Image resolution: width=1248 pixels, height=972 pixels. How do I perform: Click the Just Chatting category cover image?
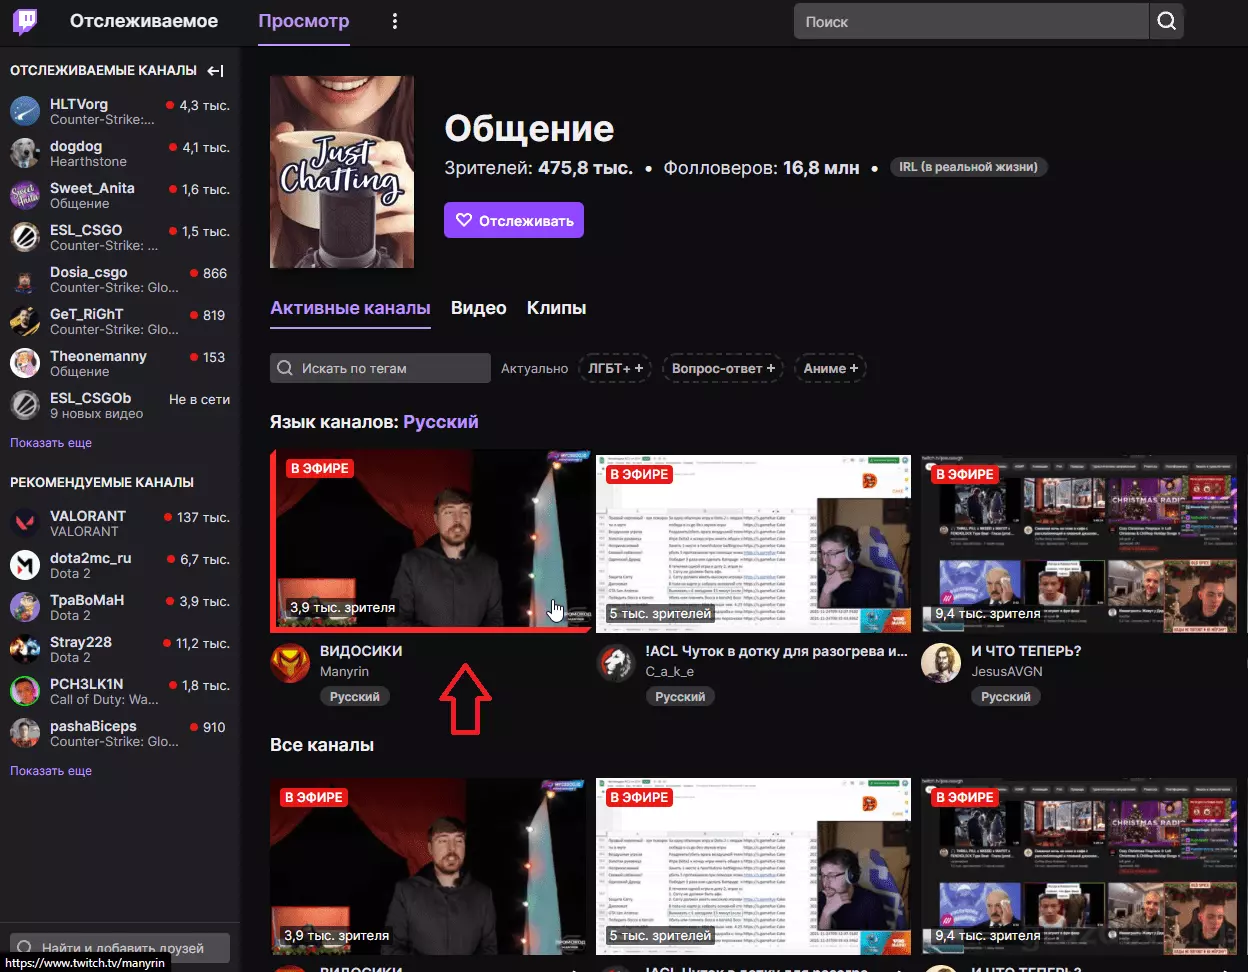point(342,172)
